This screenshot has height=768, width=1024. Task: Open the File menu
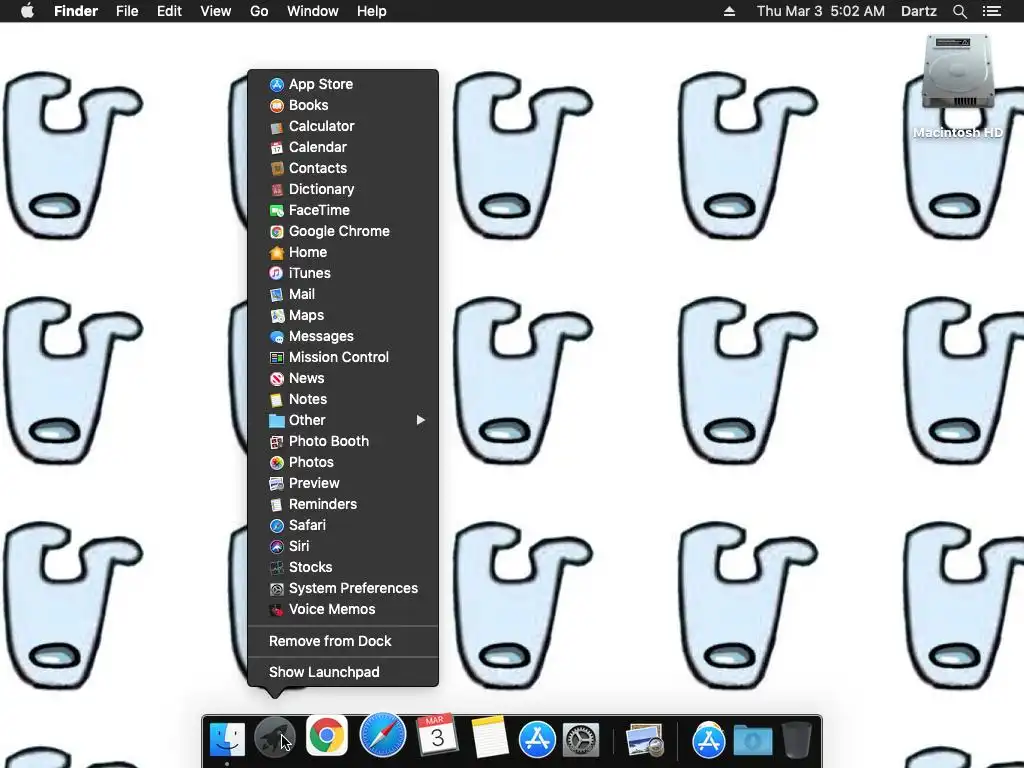tap(127, 11)
